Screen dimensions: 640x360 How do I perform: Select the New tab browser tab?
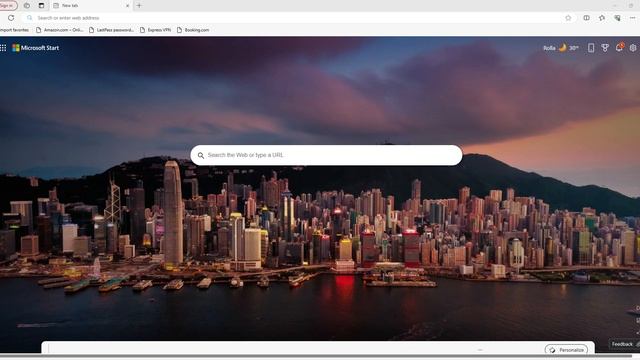[x=91, y=6]
